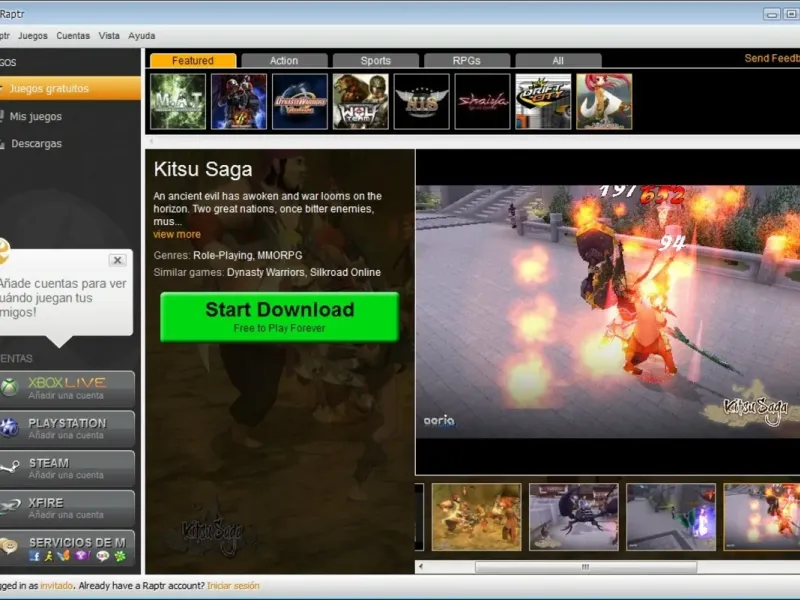Click the game icon strip left scroll arrow
800x600 pixels.
pyautogui.click(x=151, y=140)
